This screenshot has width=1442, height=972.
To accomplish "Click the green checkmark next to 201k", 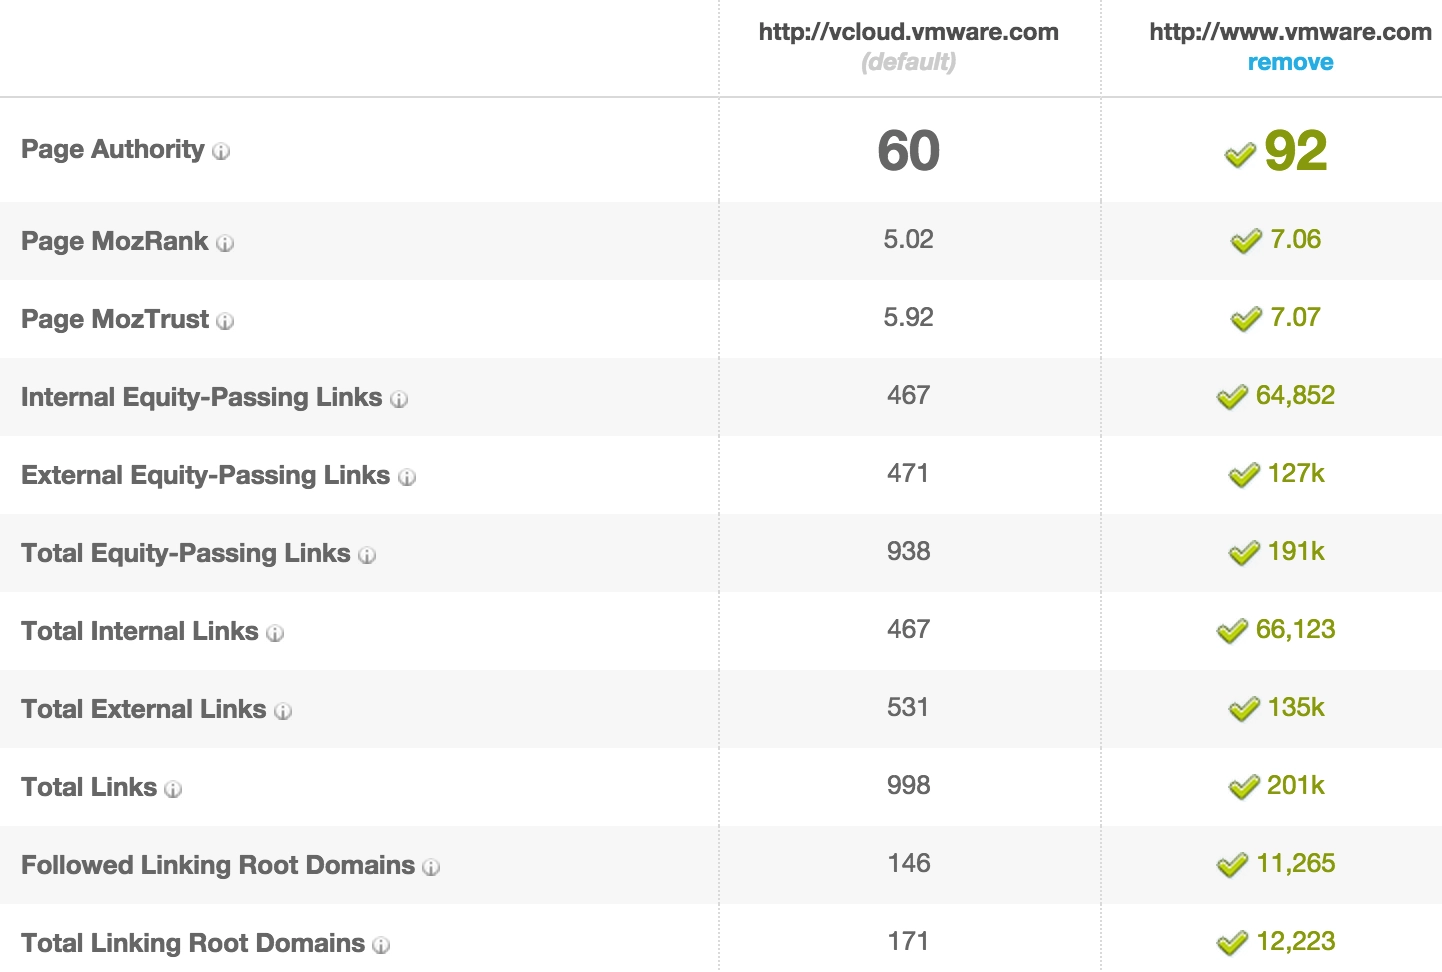I will [1243, 788].
